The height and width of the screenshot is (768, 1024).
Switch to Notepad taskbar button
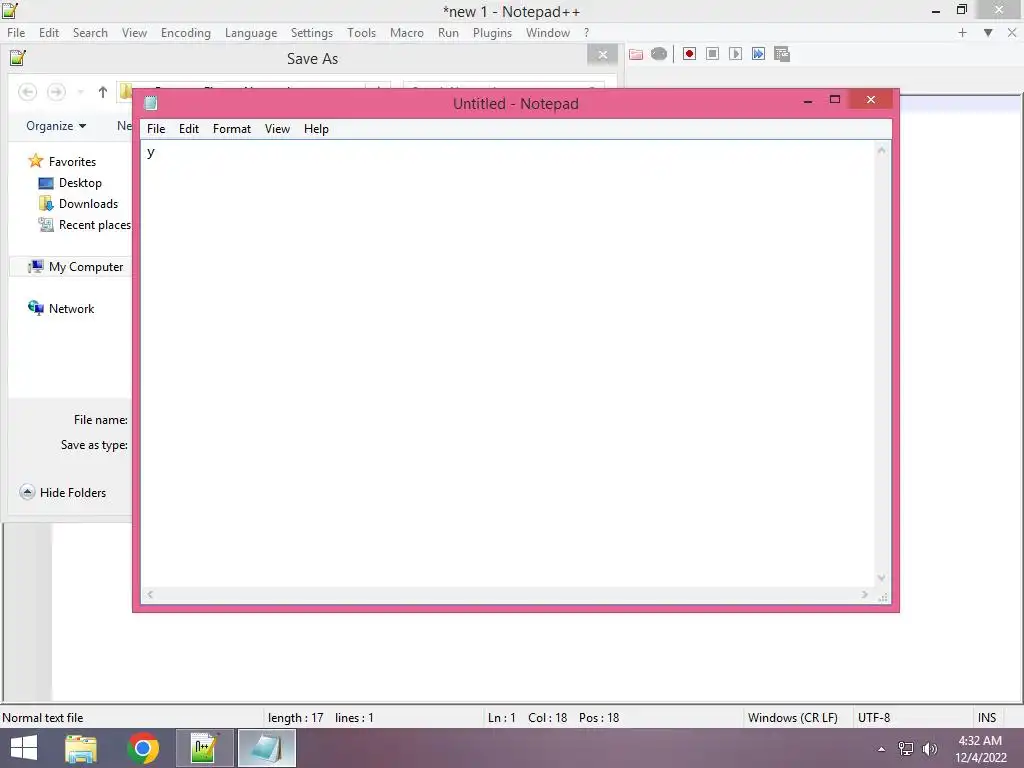266,748
